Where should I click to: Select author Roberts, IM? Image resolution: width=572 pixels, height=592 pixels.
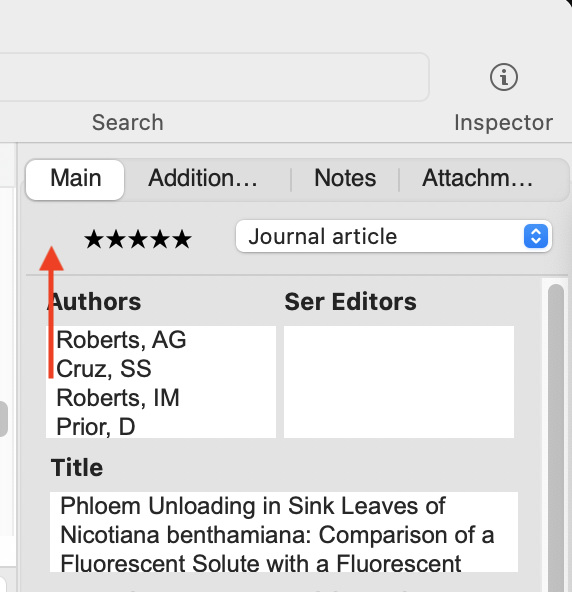coord(118,398)
